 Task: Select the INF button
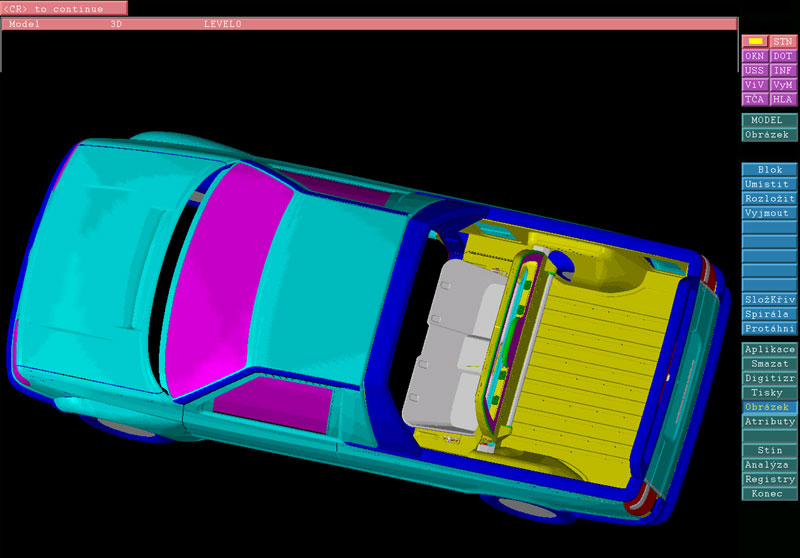(783, 70)
